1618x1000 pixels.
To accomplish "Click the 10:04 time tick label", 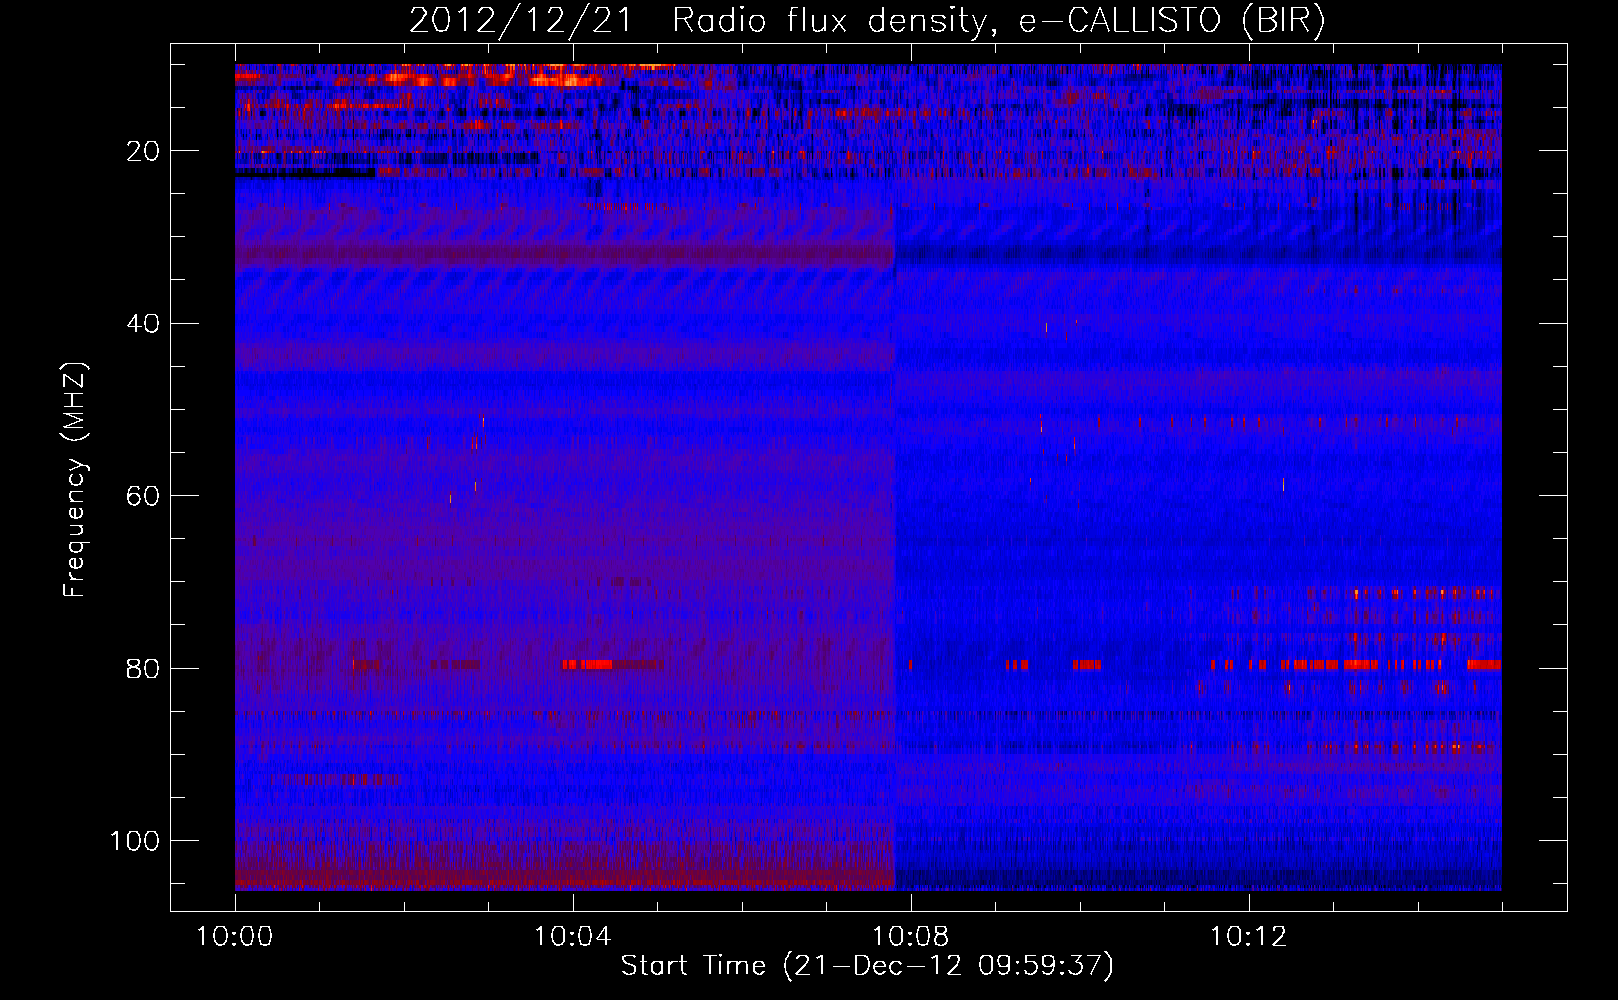I will (573, 937).
